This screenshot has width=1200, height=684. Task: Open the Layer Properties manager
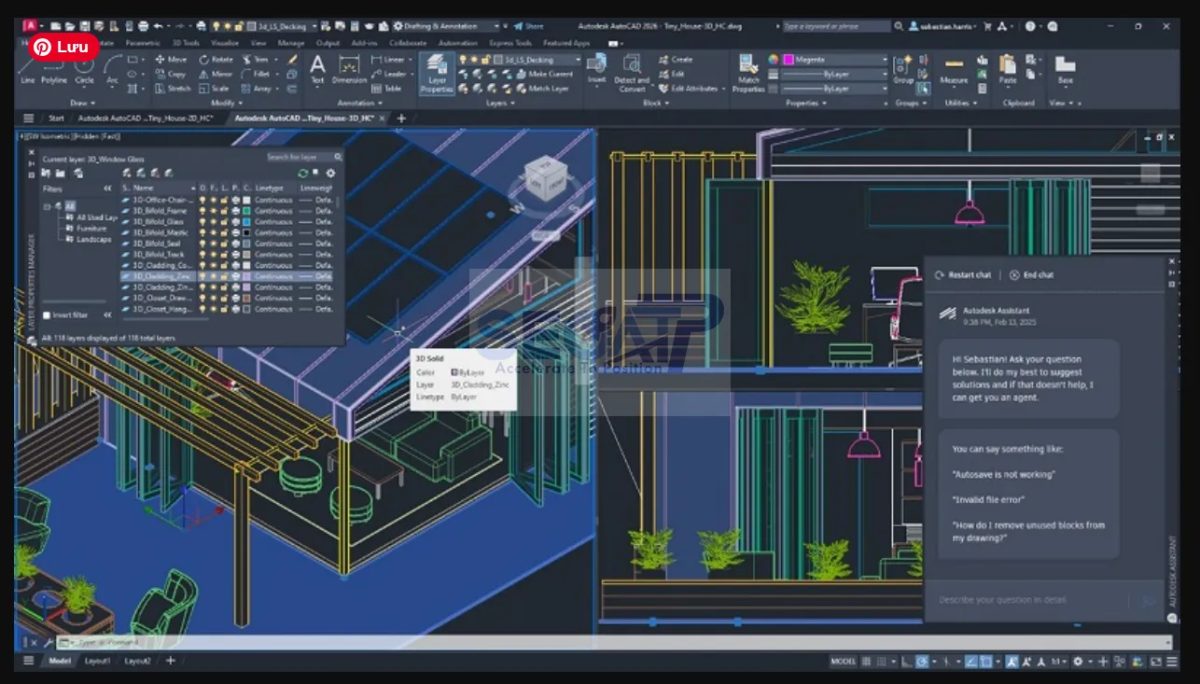[x=436, y=72]
